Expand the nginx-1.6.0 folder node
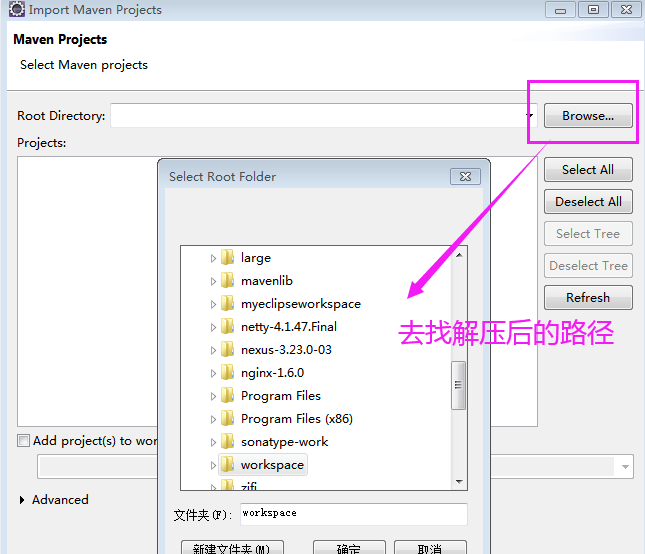This screenshot has height=554, width=645. 213,373
